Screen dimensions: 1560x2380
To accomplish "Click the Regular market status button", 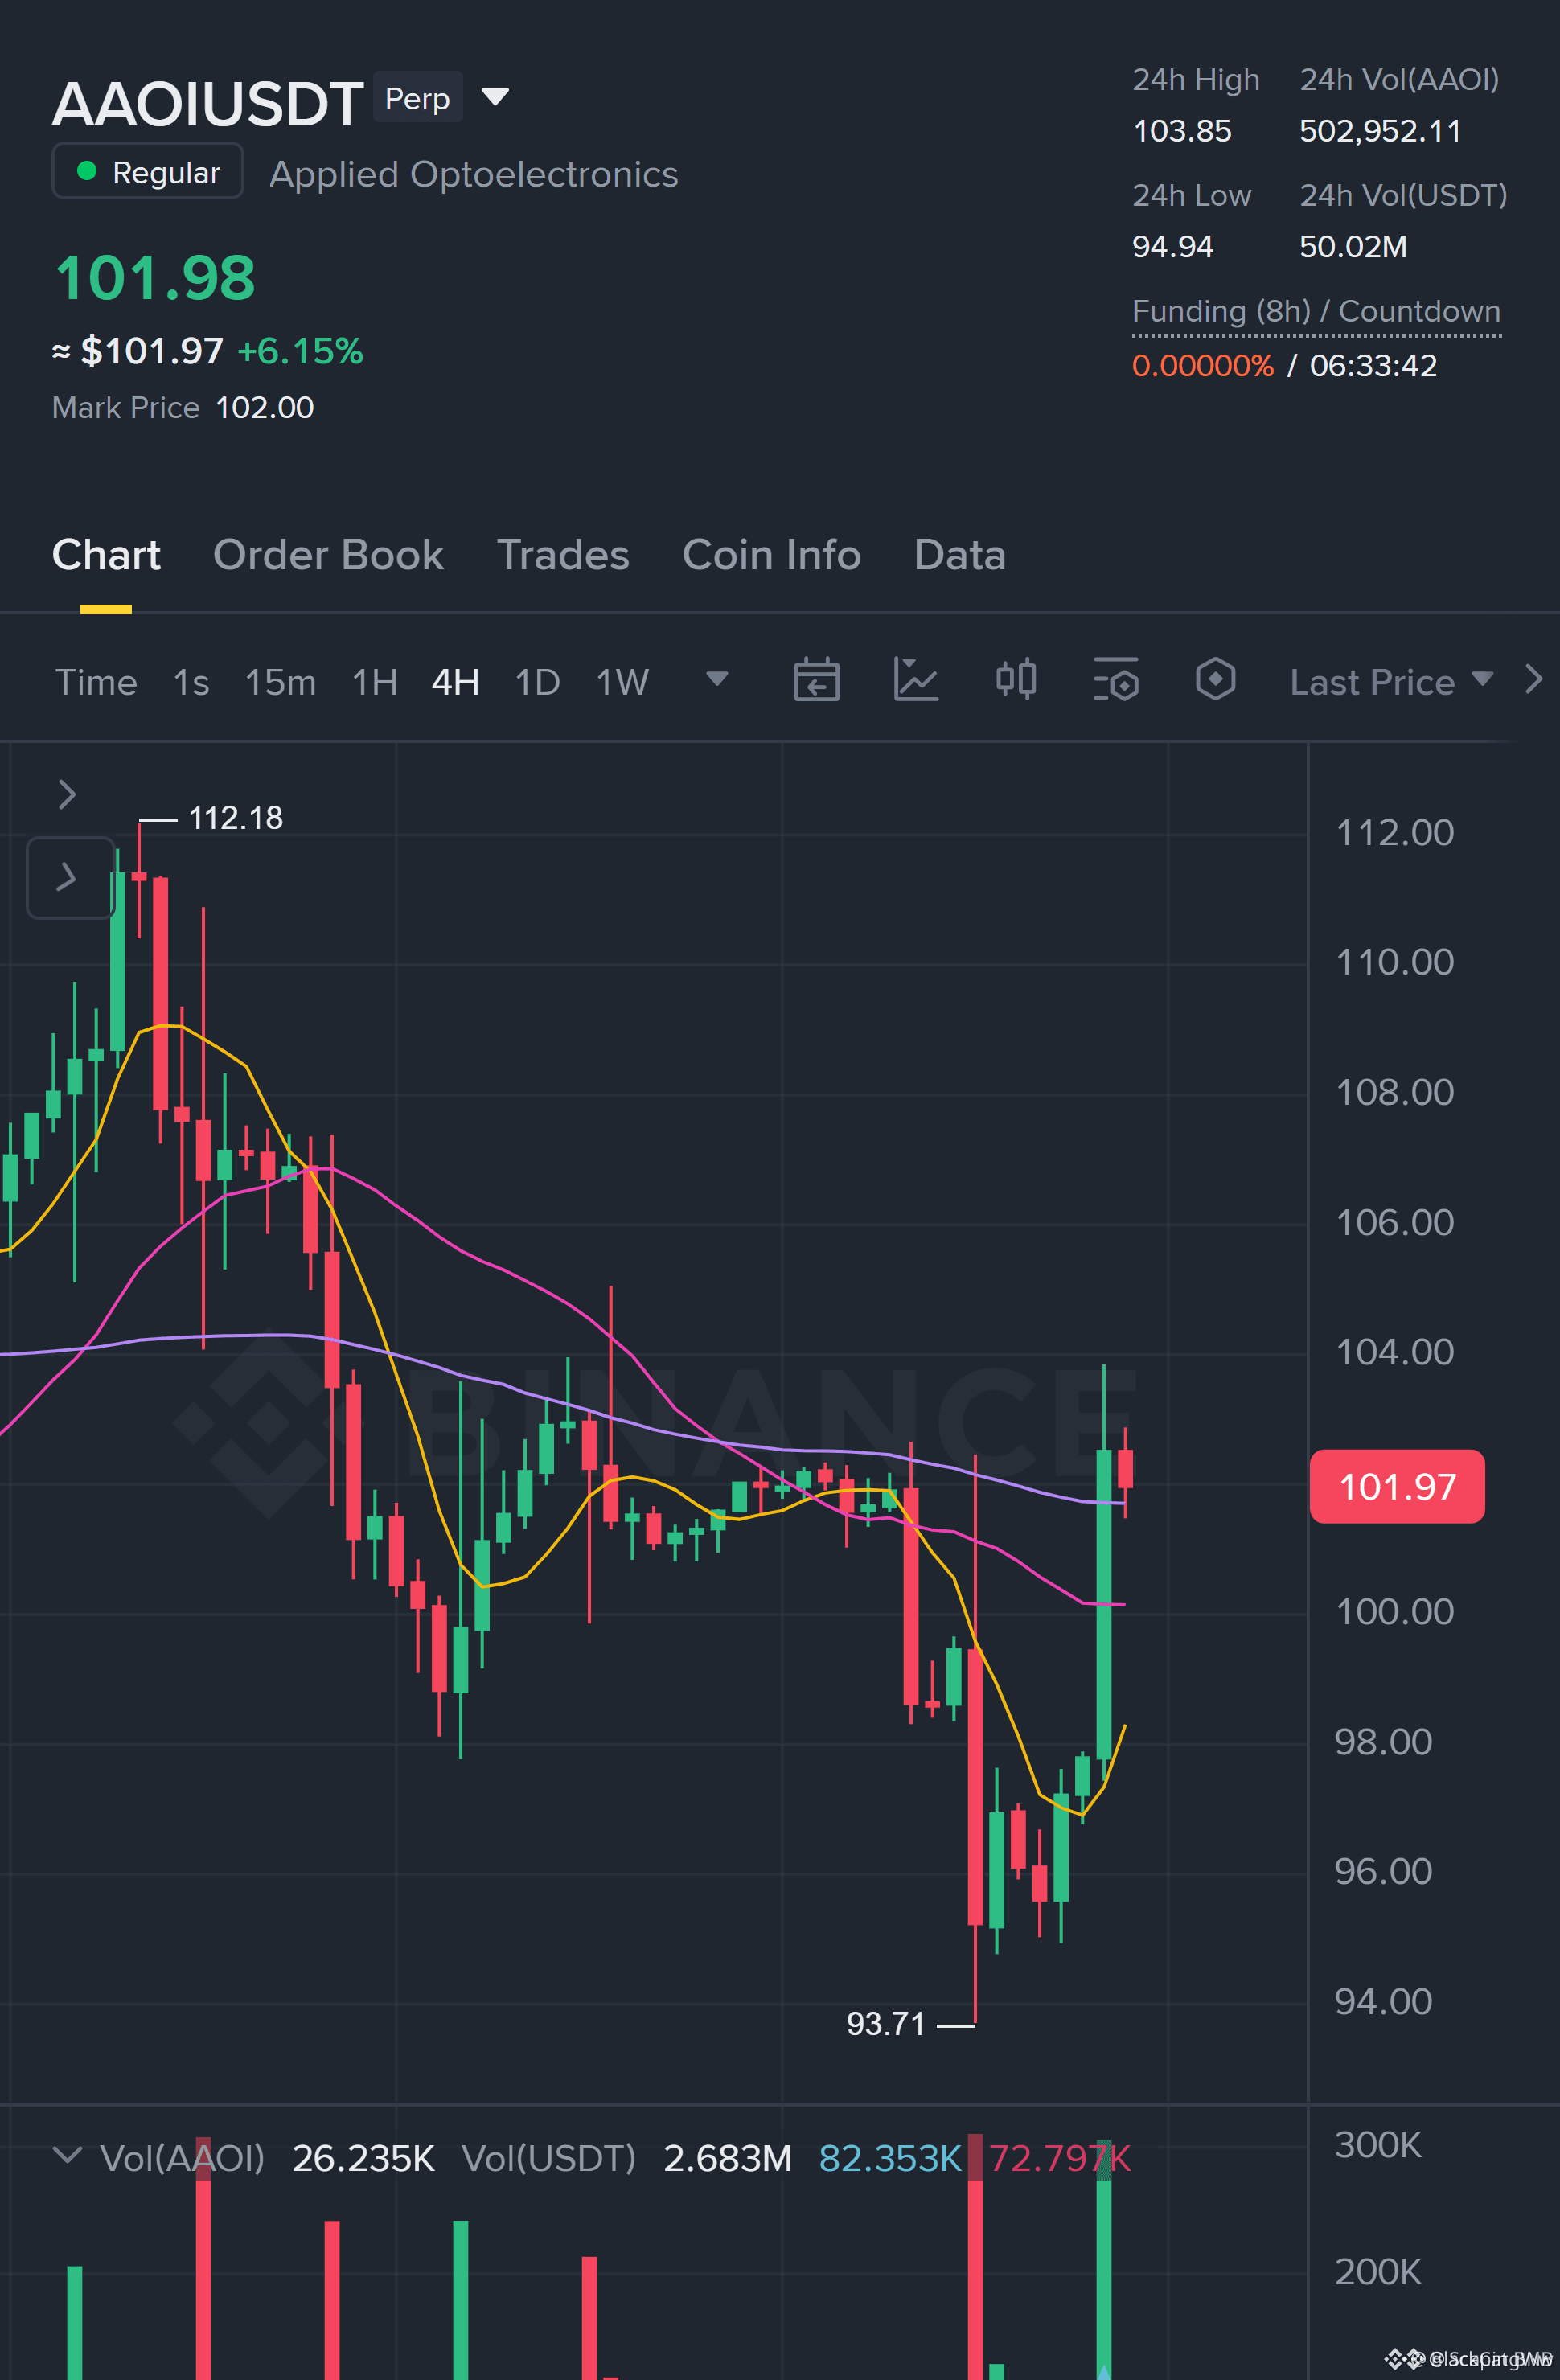I will (148, 171).
